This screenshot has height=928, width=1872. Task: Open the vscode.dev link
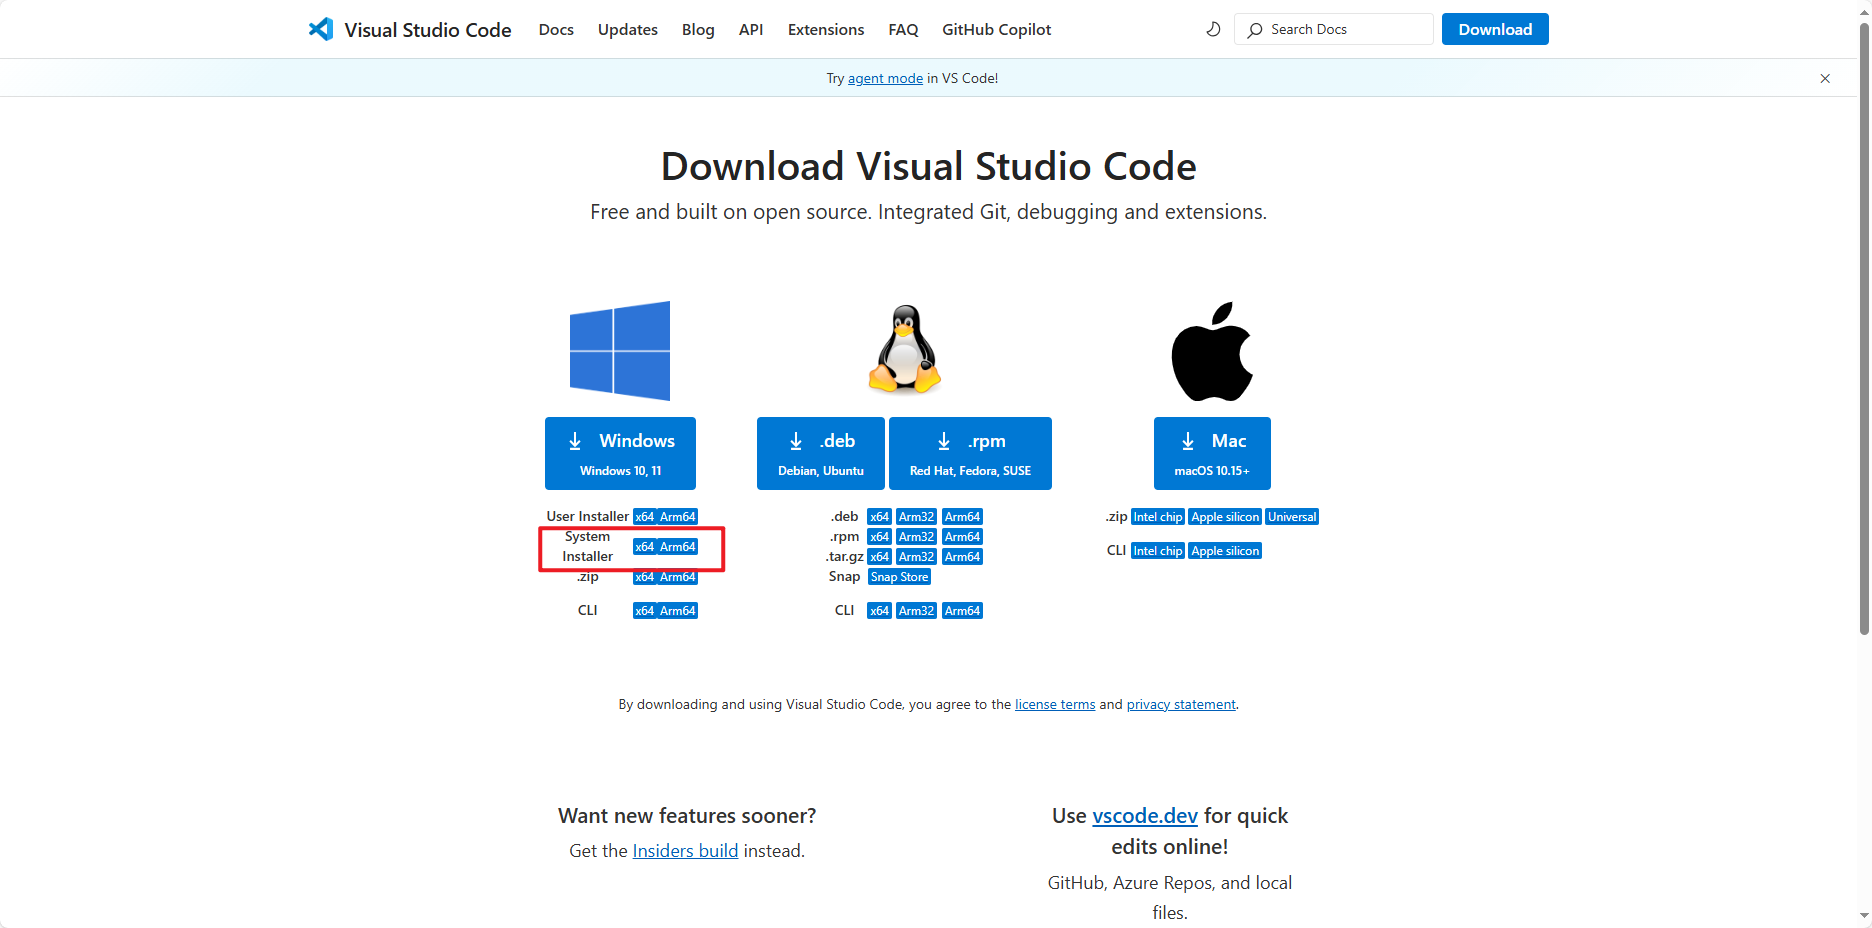click(1145, 816)
